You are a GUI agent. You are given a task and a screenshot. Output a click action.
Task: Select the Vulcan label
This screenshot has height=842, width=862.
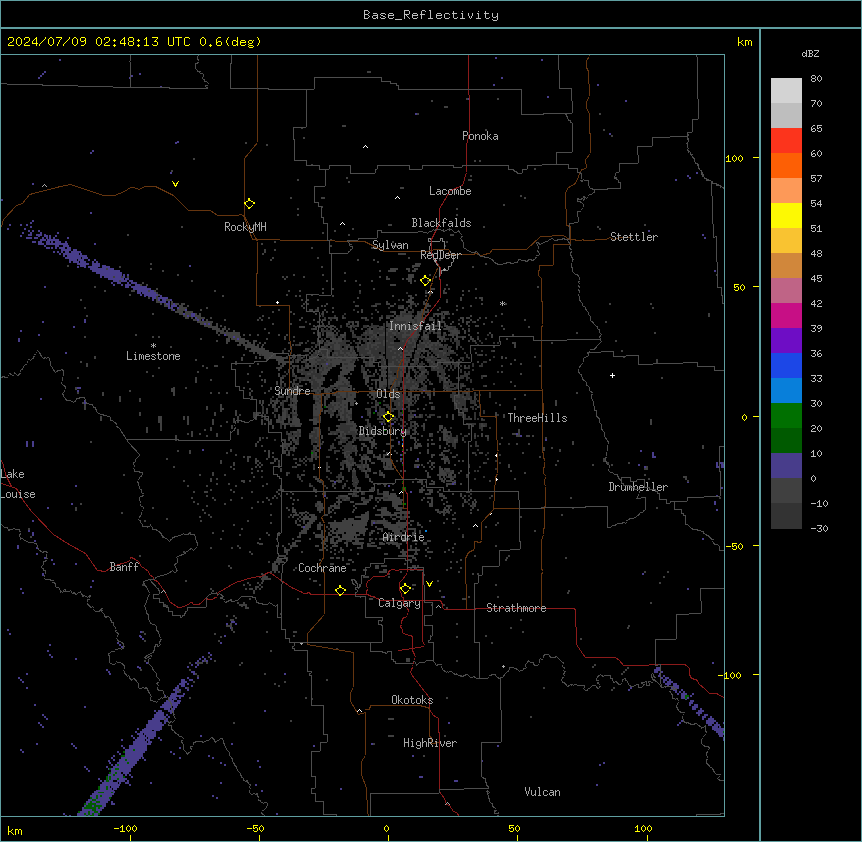pos(543,792)
